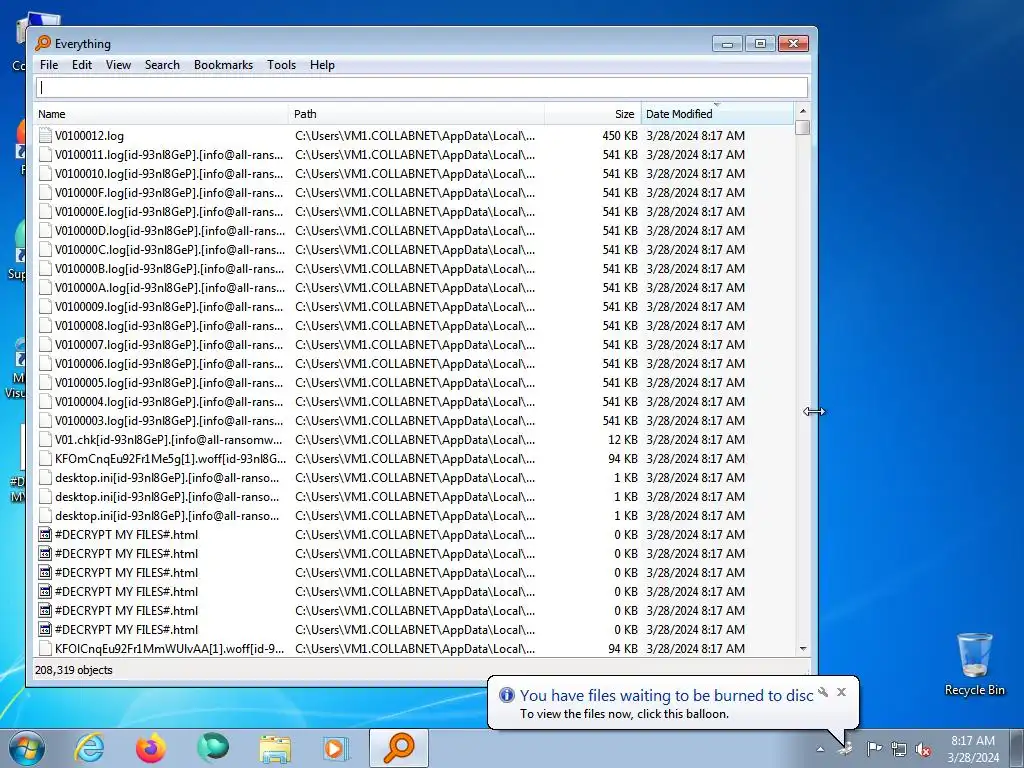Sort by Date Modified column header

(718, 114)
